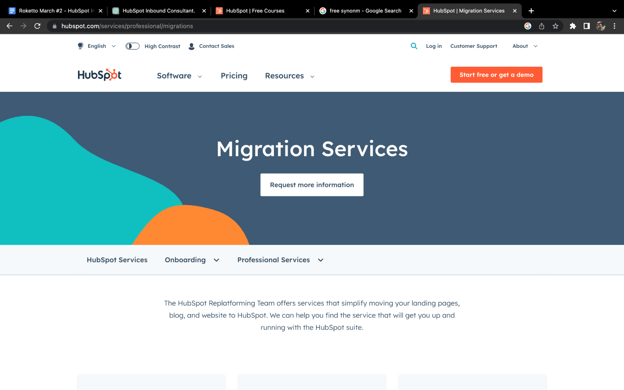Click the Contact Sales link text
The image size is (624, 390).
[x=216, y=46]
